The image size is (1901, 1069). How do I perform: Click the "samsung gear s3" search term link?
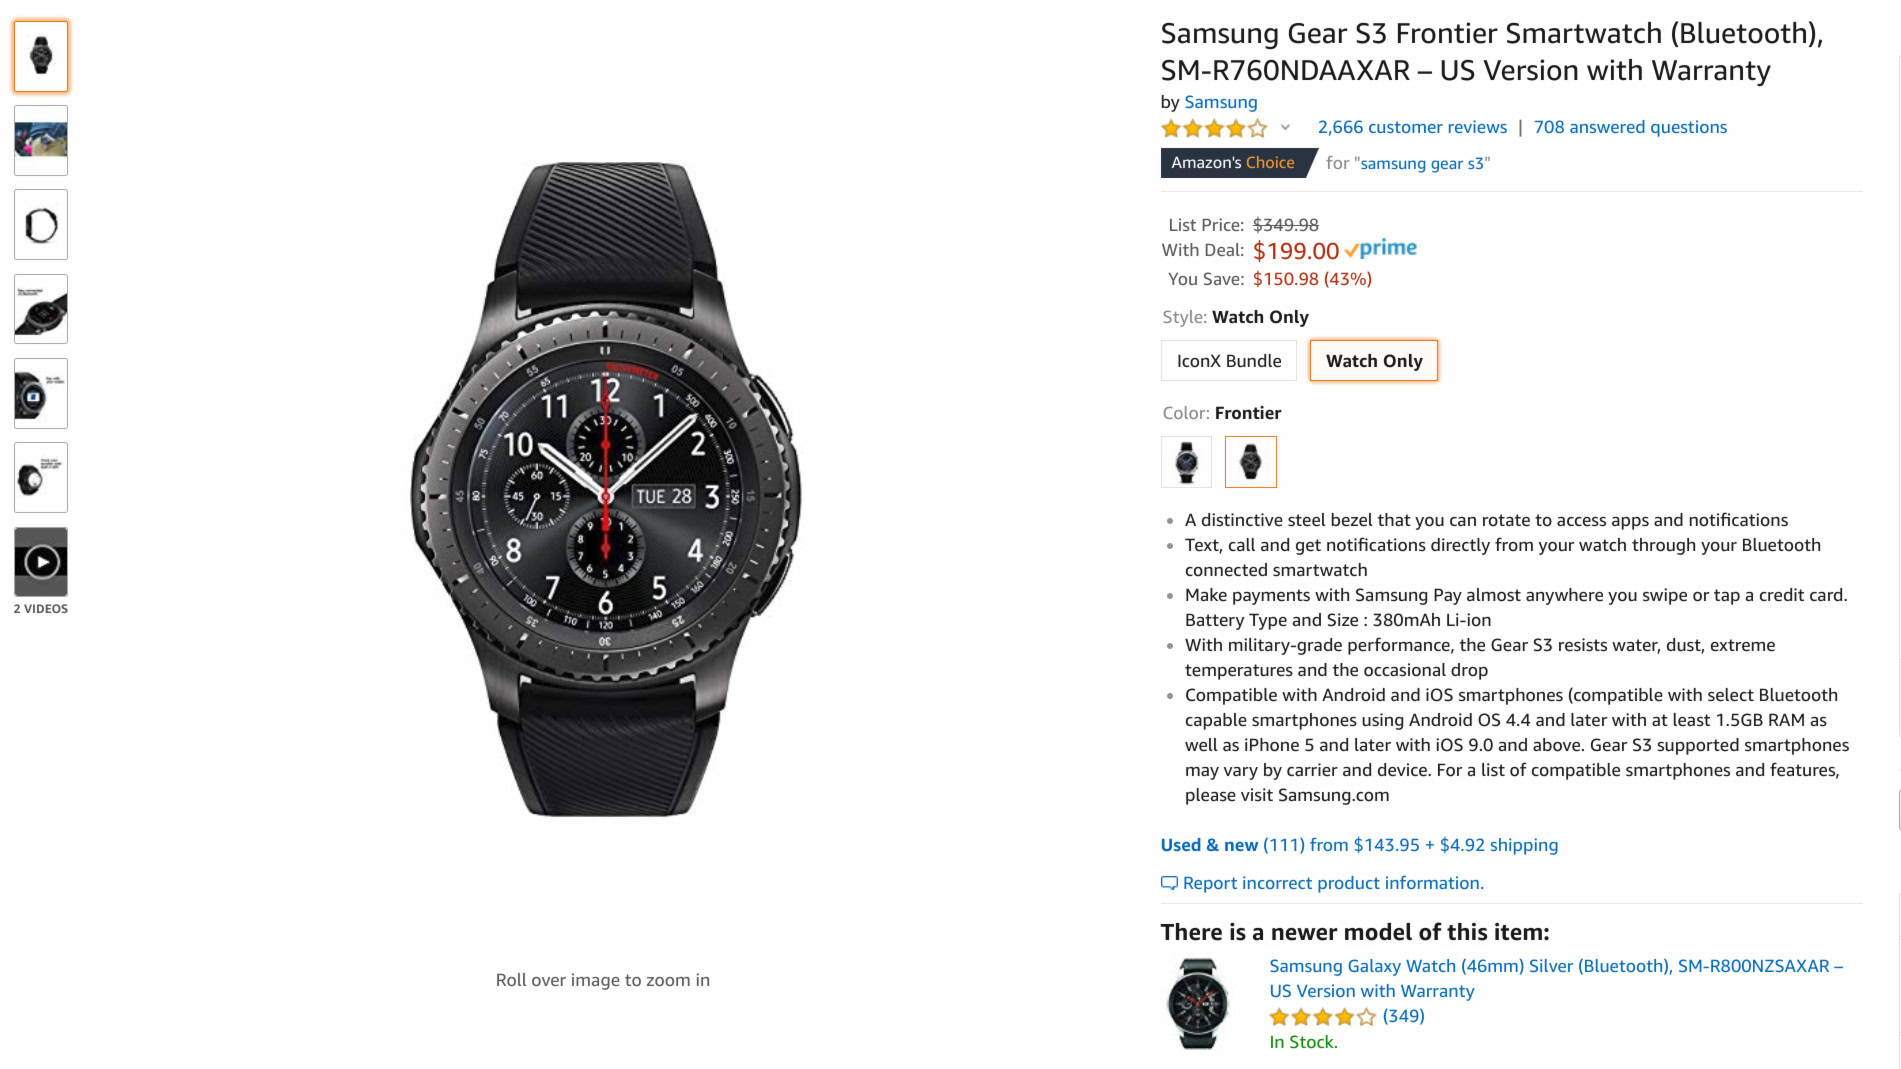click(1421, 164)
